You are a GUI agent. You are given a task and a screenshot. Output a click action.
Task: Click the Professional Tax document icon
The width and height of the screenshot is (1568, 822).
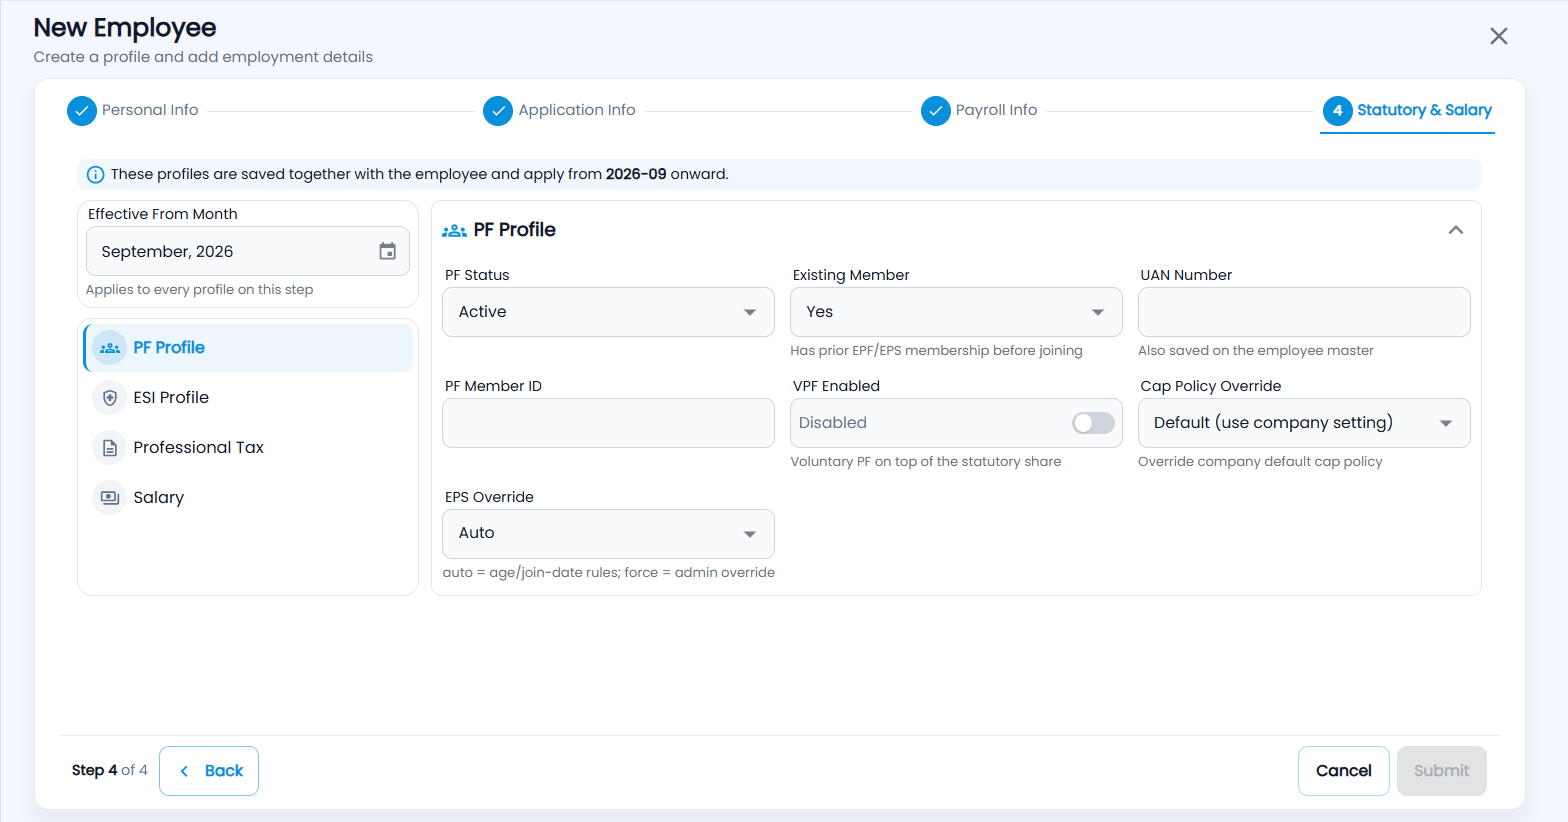(110, 448)
